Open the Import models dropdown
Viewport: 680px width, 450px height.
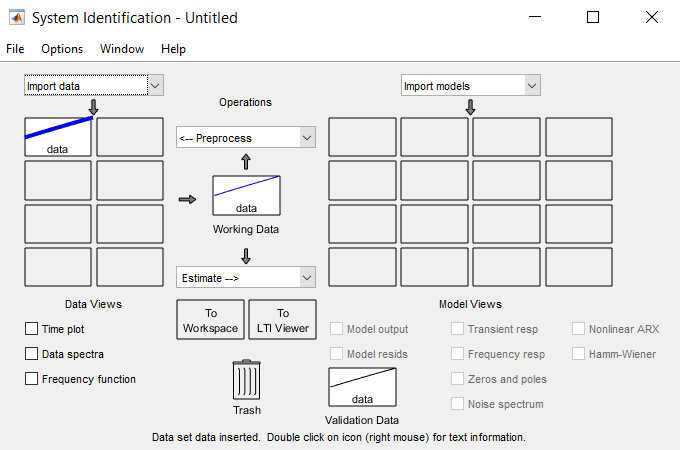pos(471,85)
